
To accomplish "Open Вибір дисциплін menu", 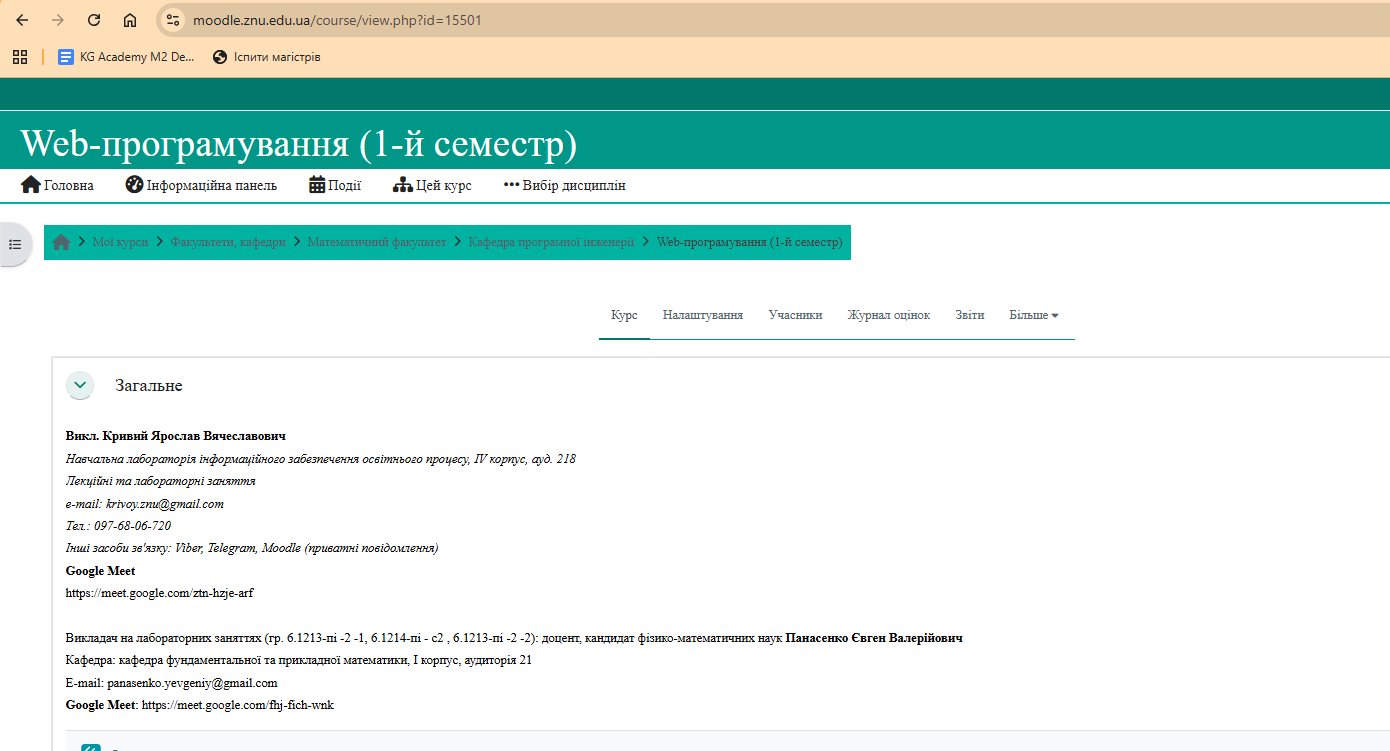I will (x=565, y=185).
